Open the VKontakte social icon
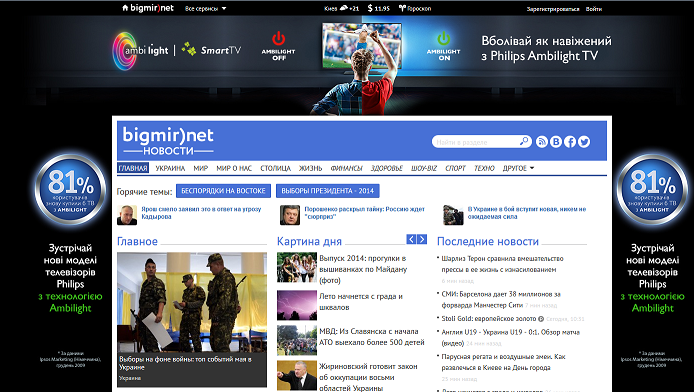 tap(556, 142)
